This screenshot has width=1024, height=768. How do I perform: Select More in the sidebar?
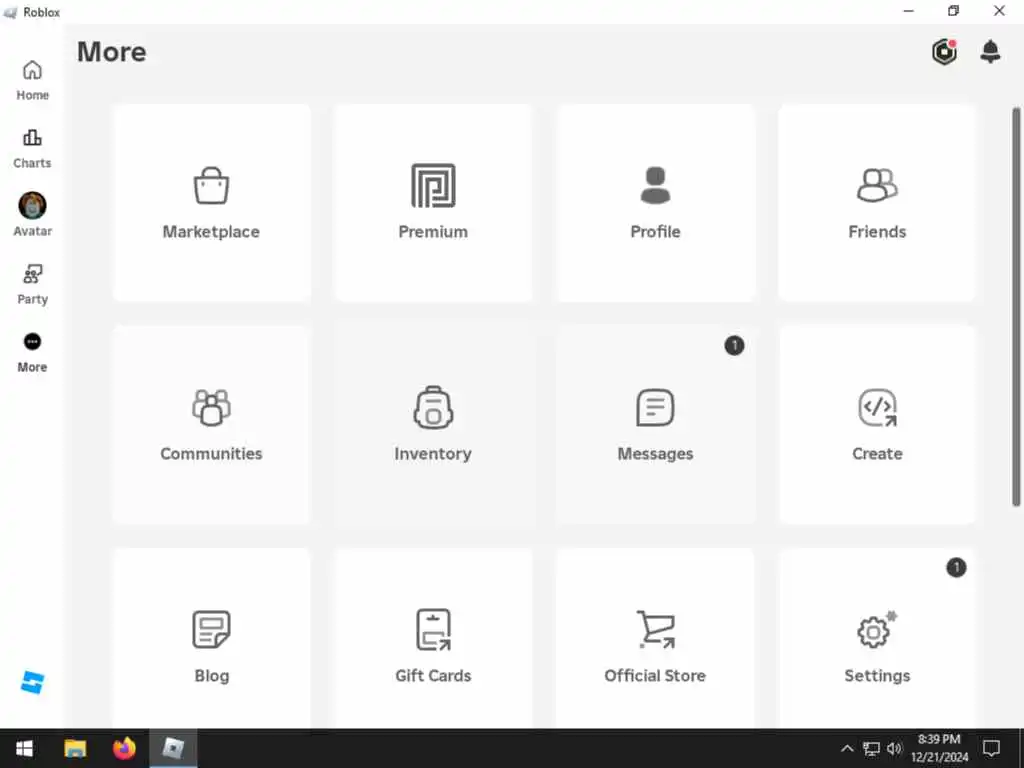point(32,353)
